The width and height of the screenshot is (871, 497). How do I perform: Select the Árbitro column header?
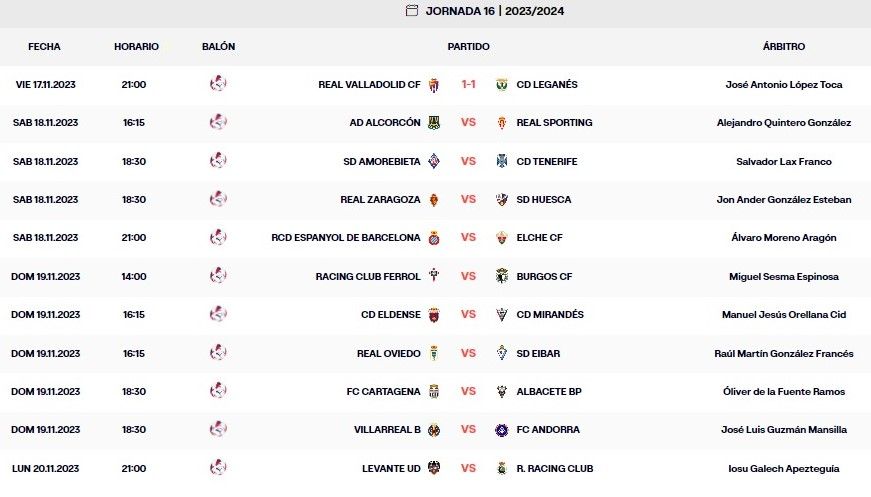783,47
